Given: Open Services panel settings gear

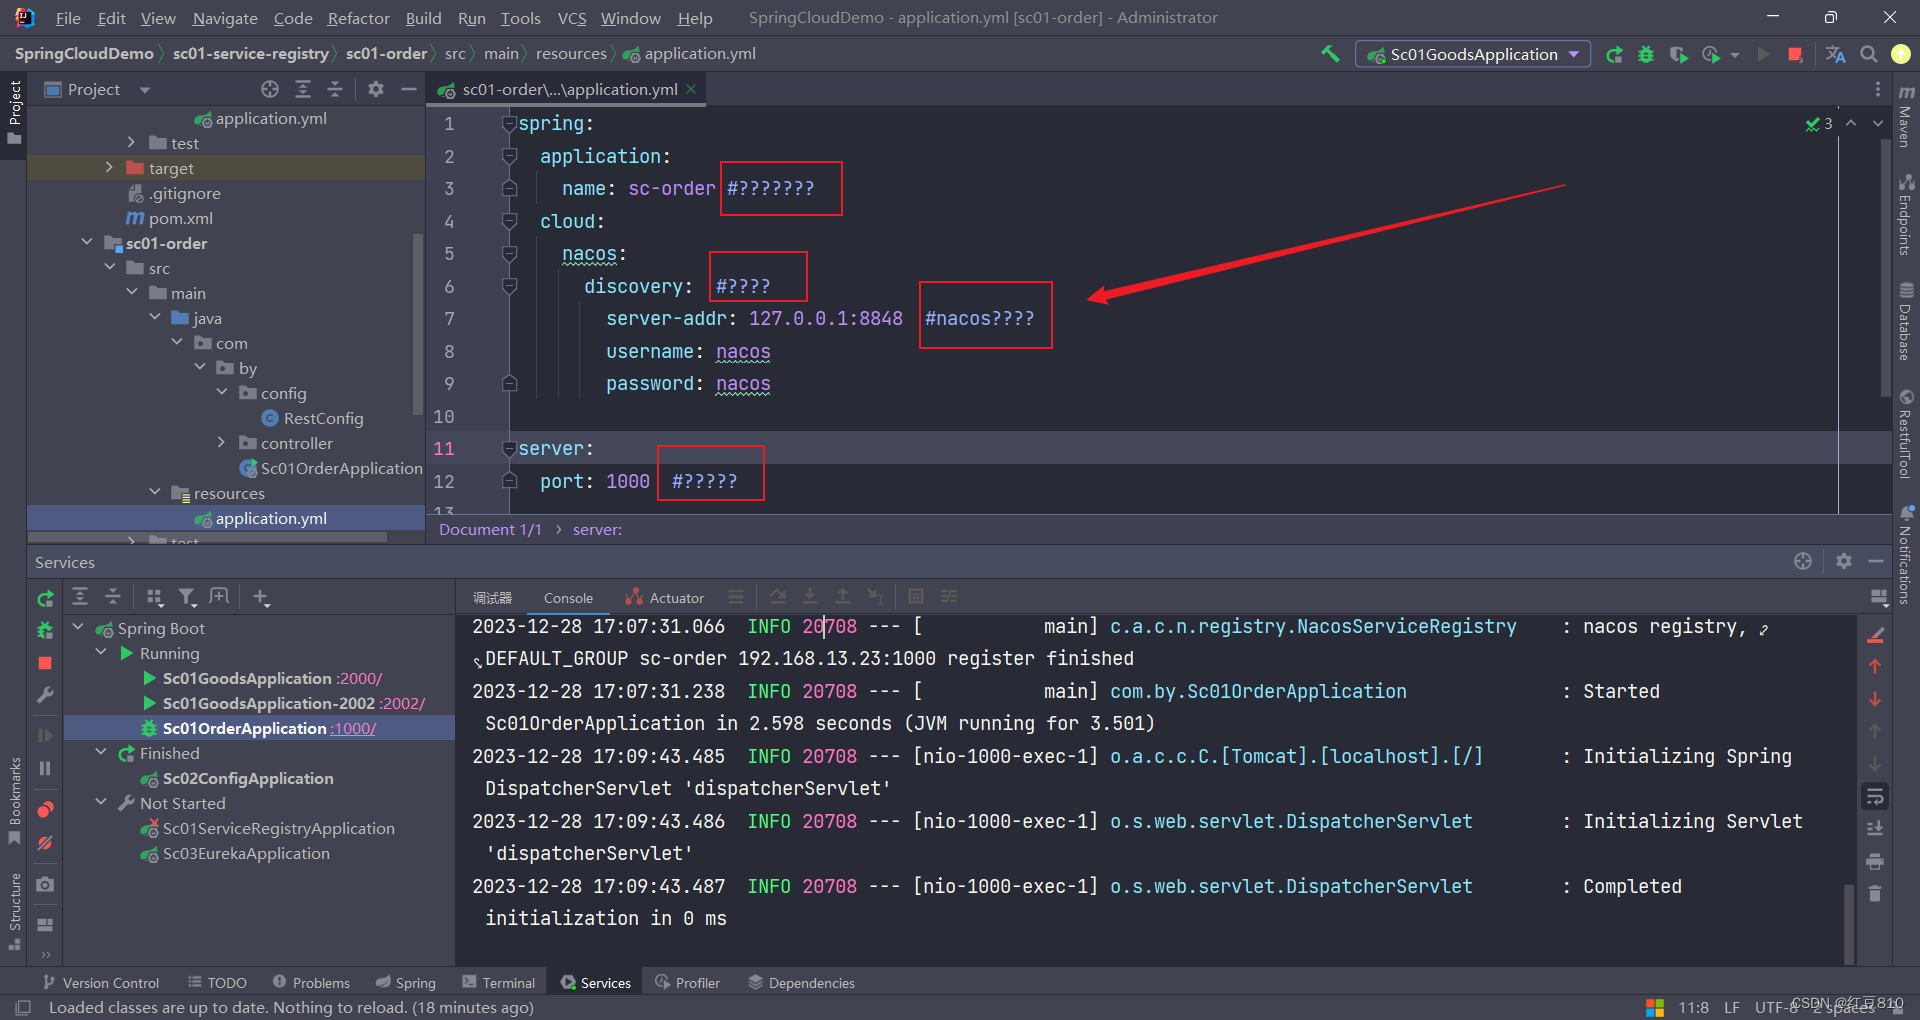Looking at the screenshot, I should click(1844, 561).
